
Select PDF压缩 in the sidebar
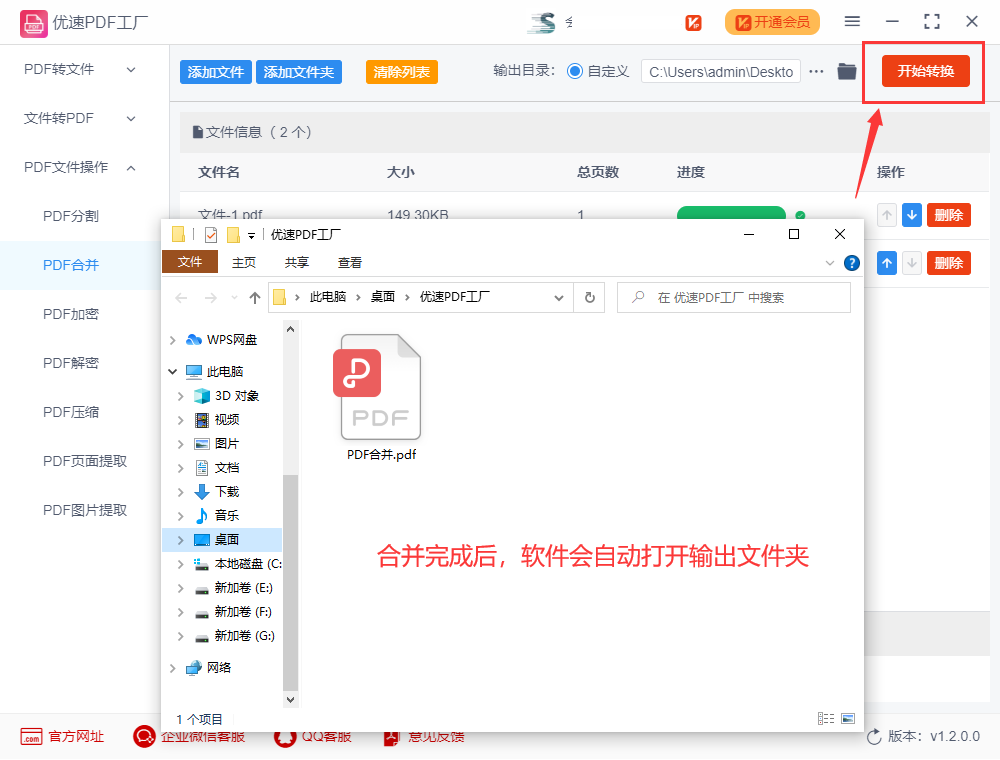point(71,413)
